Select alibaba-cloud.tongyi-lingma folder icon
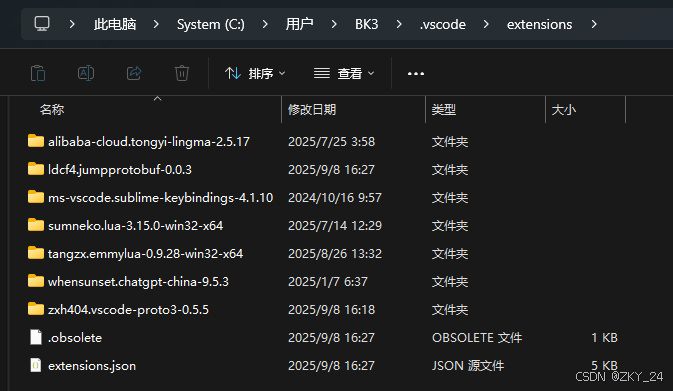Image resolution: width=673 pixels, height=391 pixels. (36, 141)
